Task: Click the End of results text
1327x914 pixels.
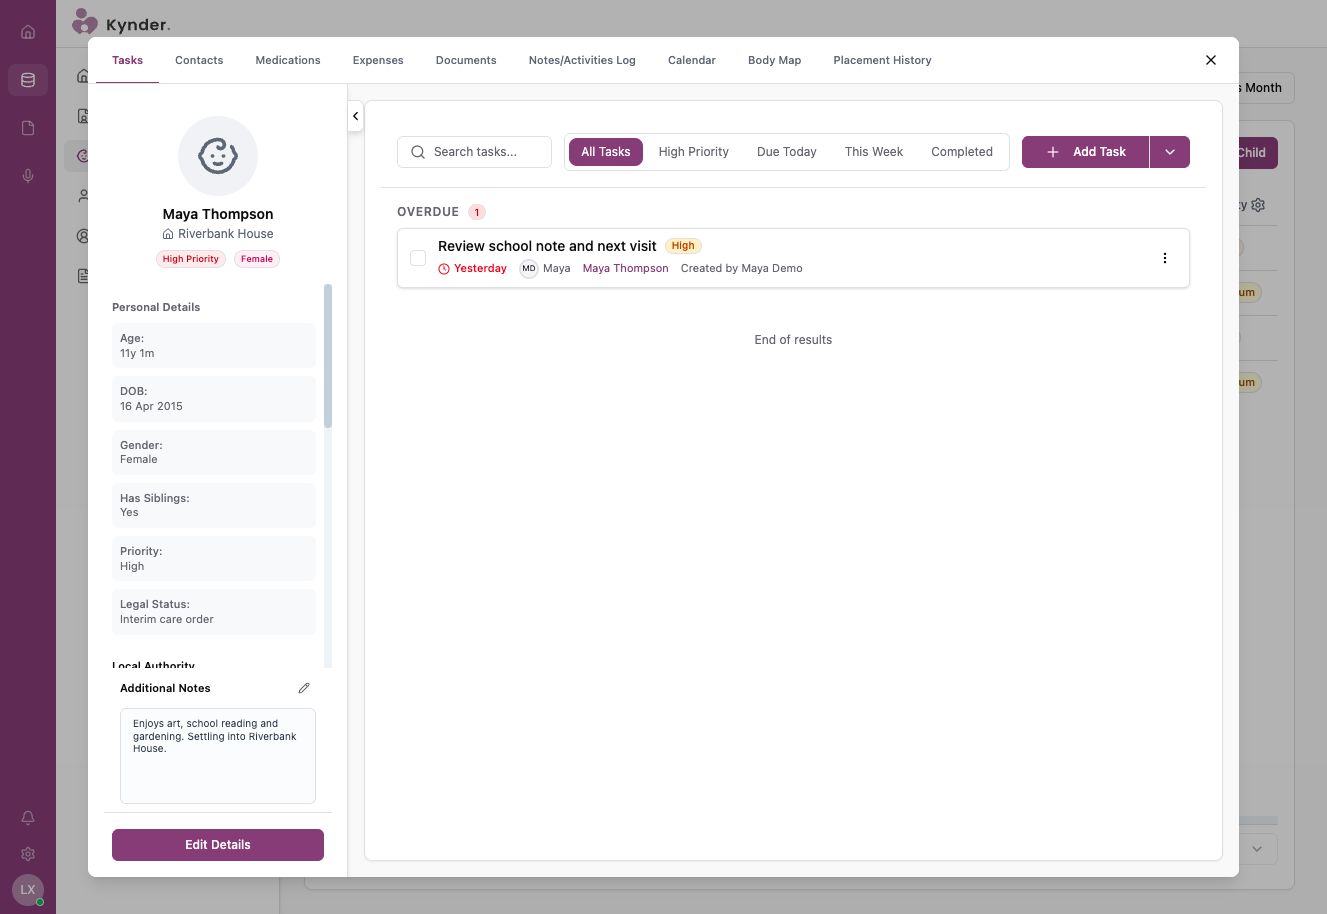Action: pos(793,340)
